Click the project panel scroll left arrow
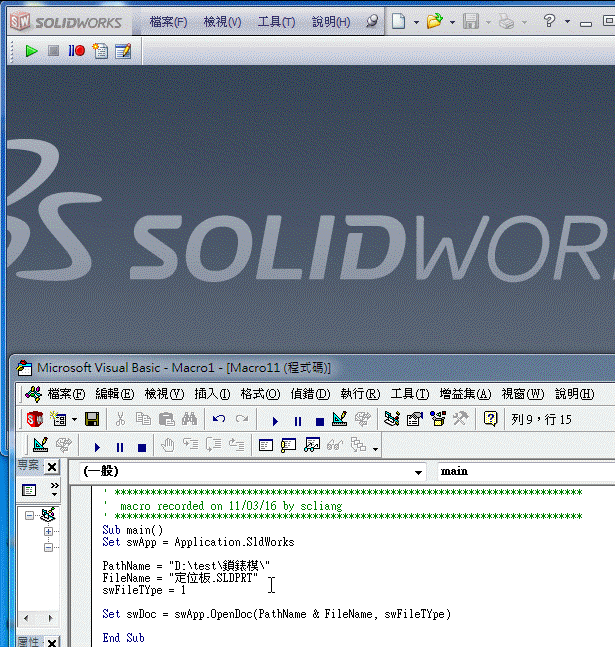This screenshot has width=615, height=647. (26, 618)
